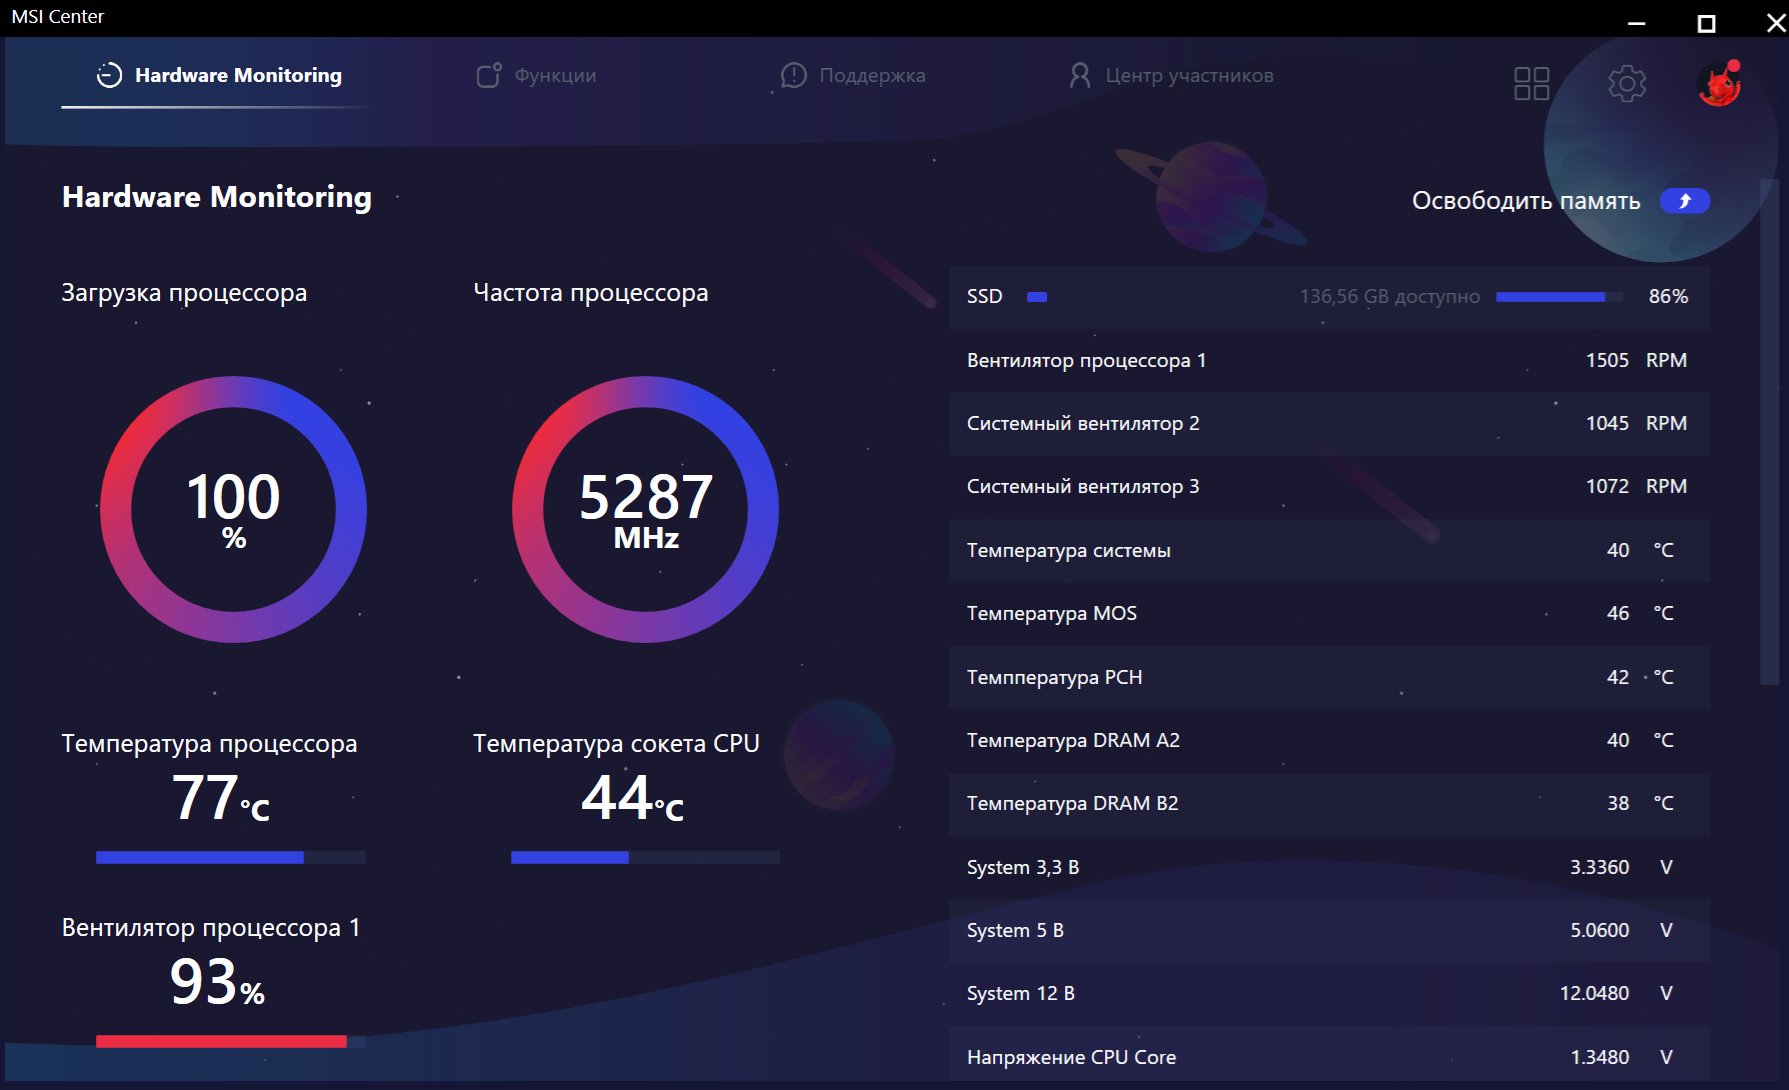Click the Функции tab icon
This screenshot has width=1789, height=1090.
489,75
